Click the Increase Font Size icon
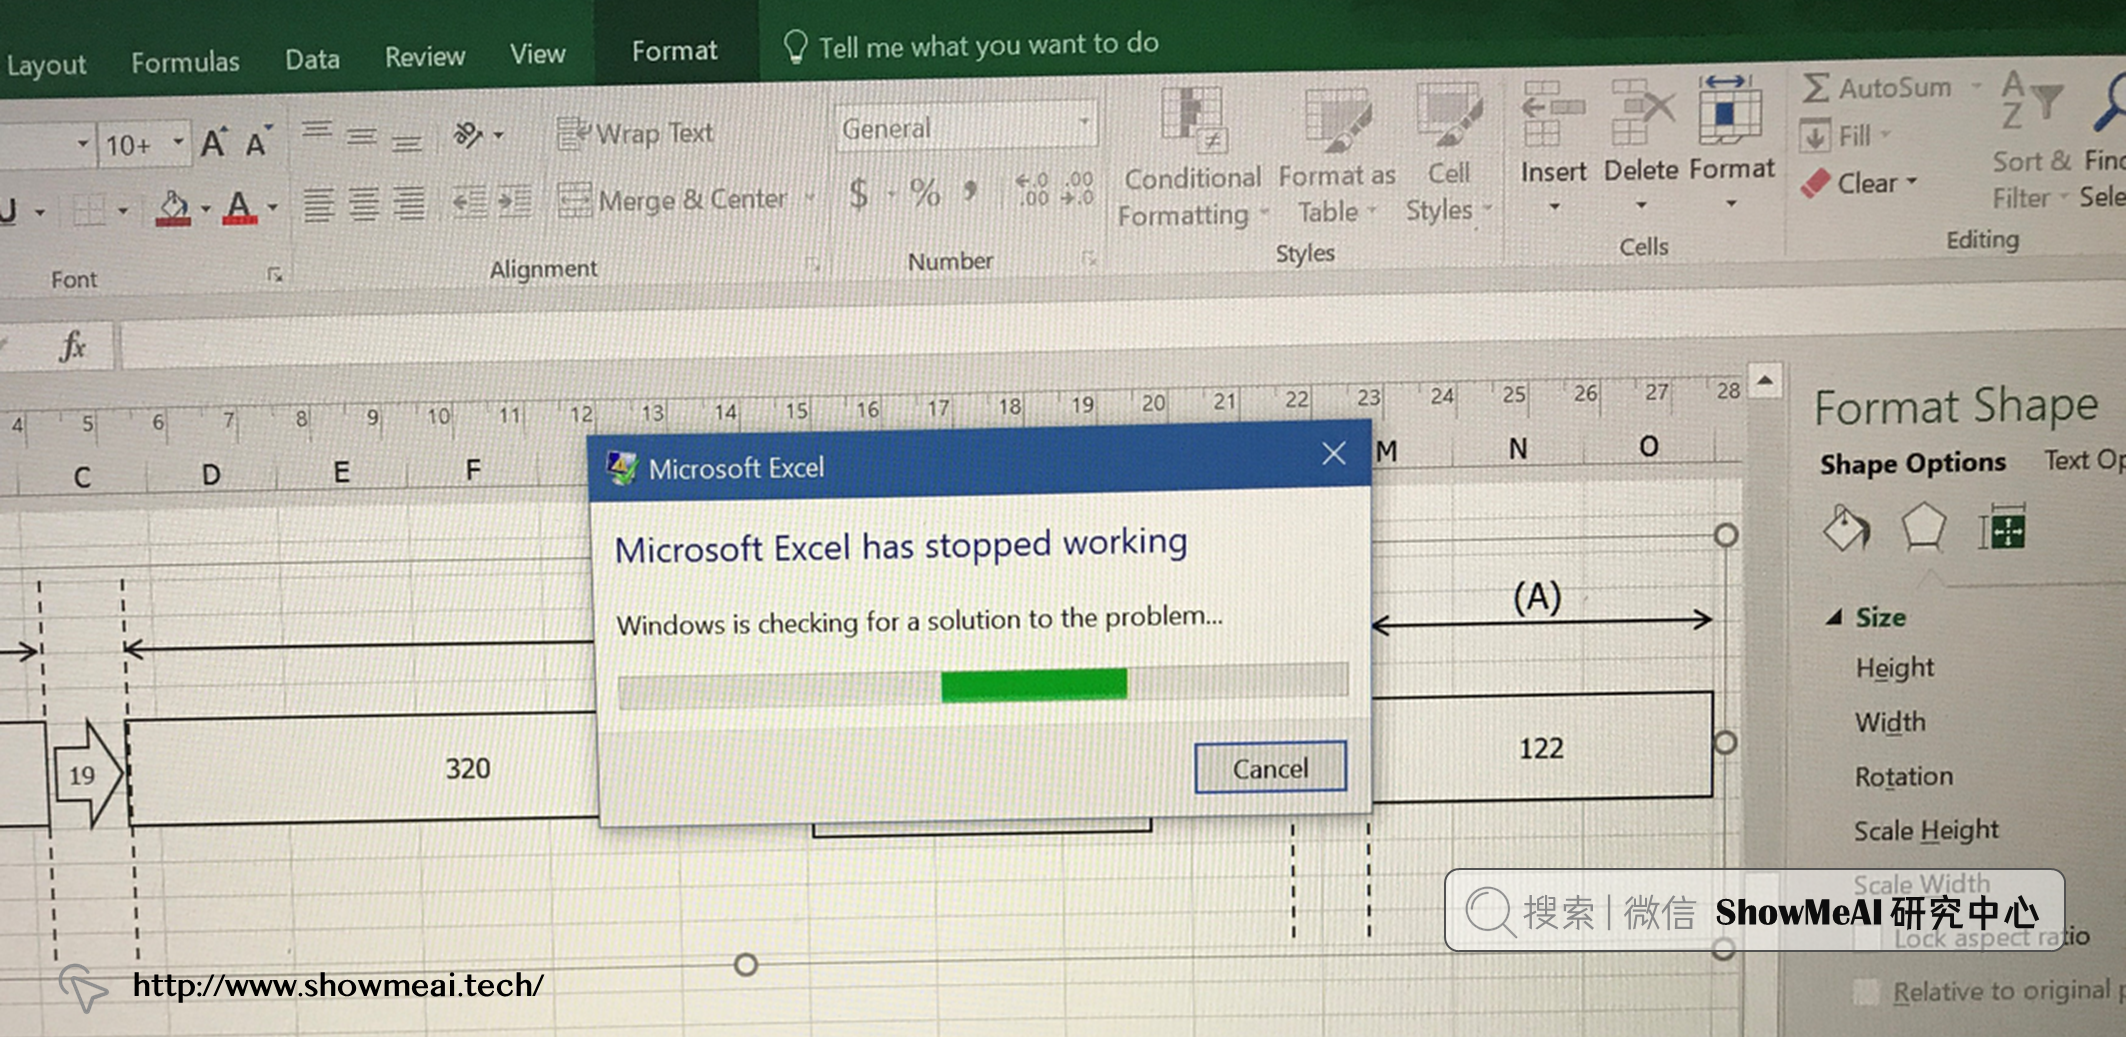This screenshot has width=2126, height=1037. tap(214, 143)
